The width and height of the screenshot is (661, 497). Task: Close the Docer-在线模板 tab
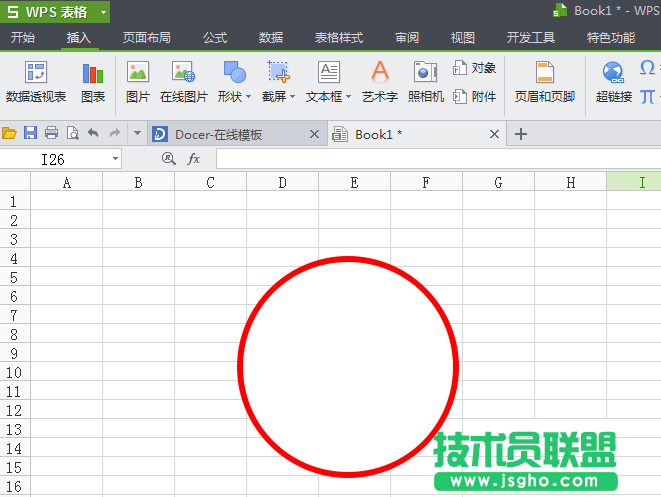314,134
